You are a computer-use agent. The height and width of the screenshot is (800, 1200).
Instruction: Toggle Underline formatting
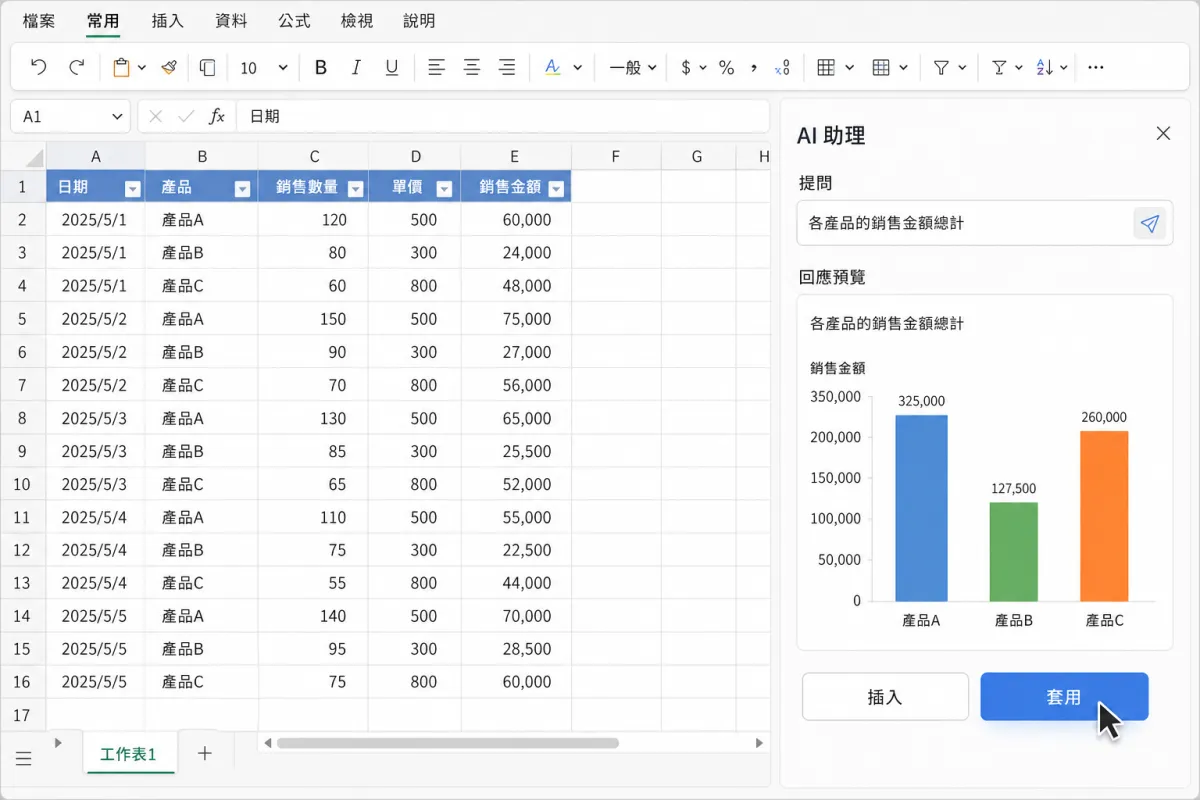pos(391,67)
